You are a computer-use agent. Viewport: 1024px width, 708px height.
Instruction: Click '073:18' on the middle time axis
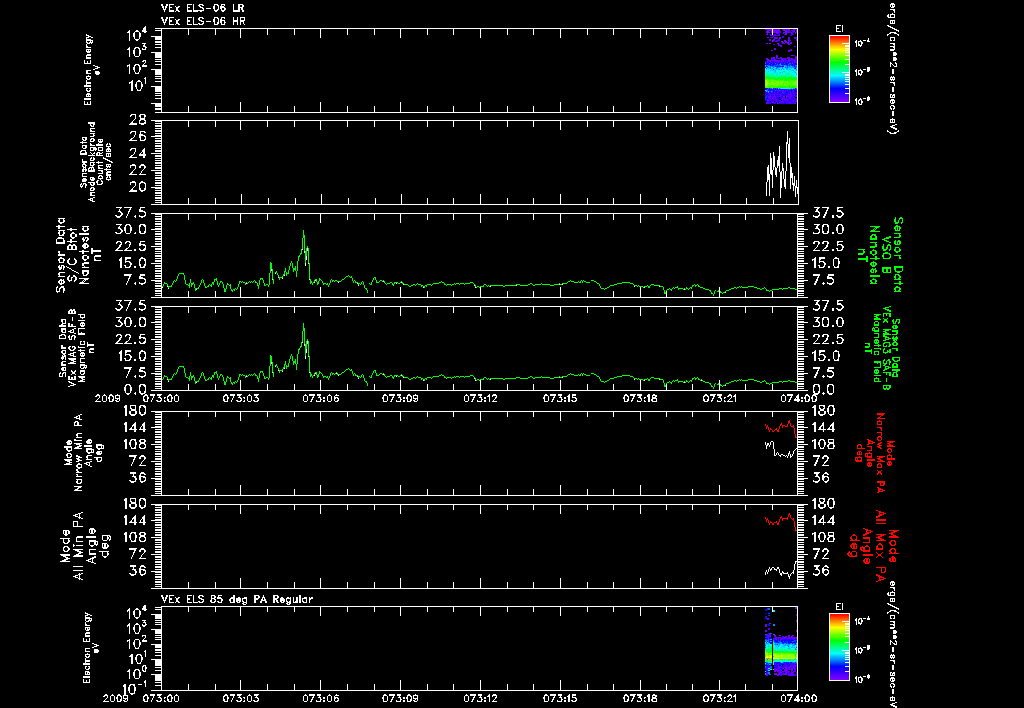639,398
